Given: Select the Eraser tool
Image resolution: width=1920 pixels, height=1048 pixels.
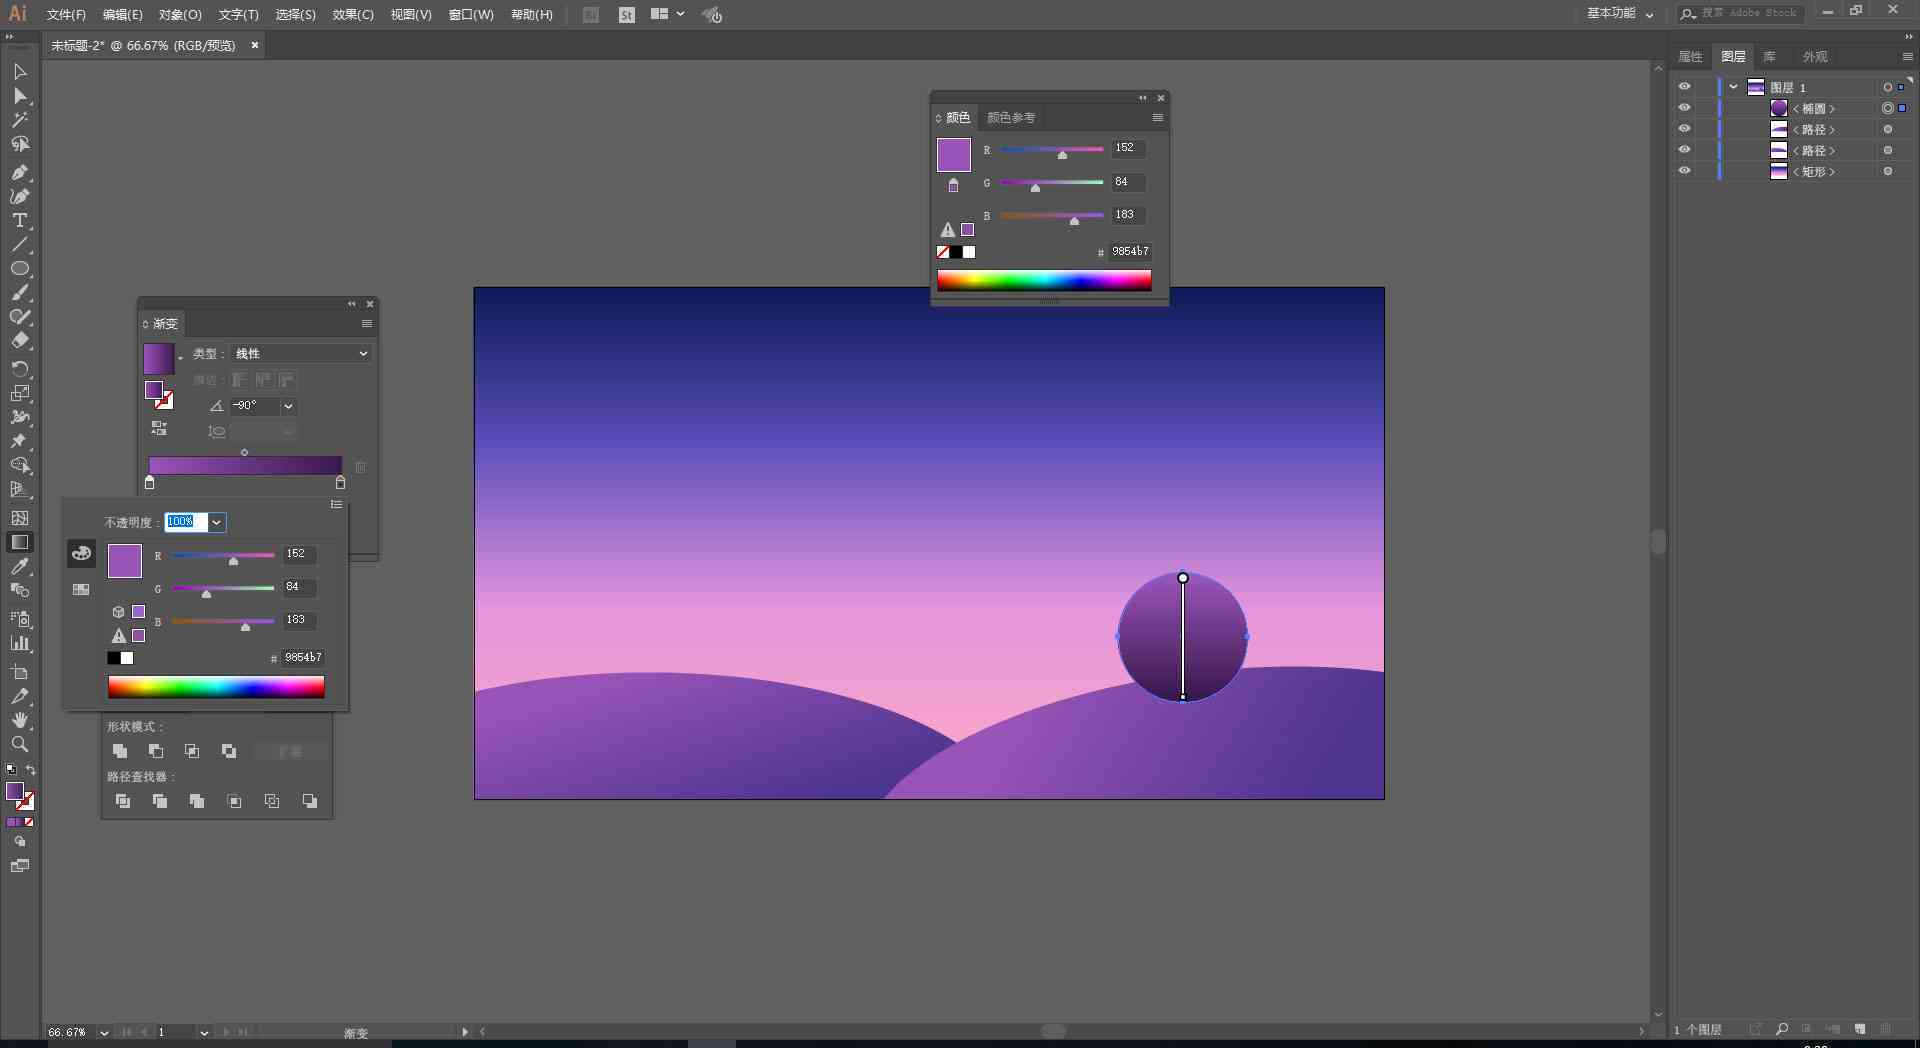Looking at the screenshot, I should tap(20, 341).
